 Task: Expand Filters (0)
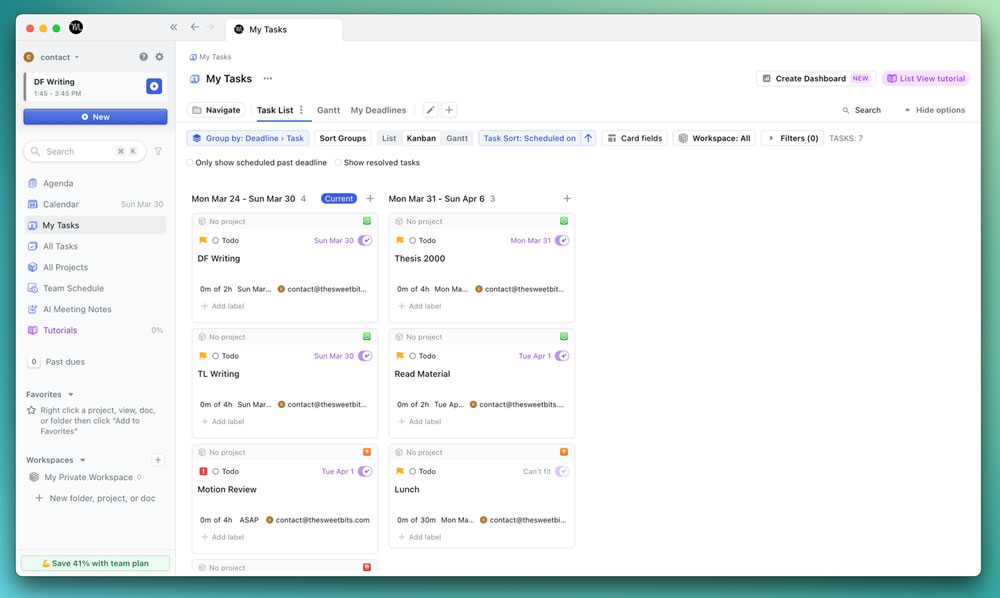(x=793, y=138)
